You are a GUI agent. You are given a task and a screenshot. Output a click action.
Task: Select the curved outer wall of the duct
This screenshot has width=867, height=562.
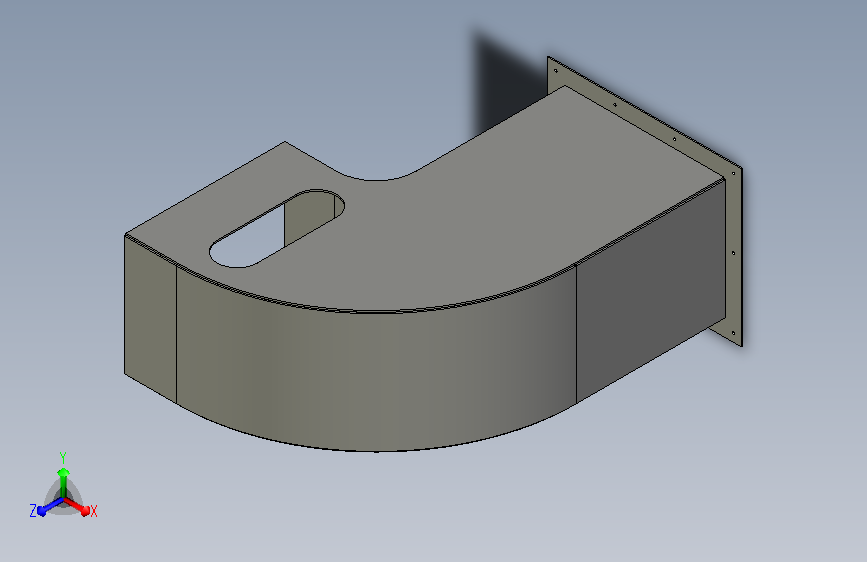click(376, 360)
